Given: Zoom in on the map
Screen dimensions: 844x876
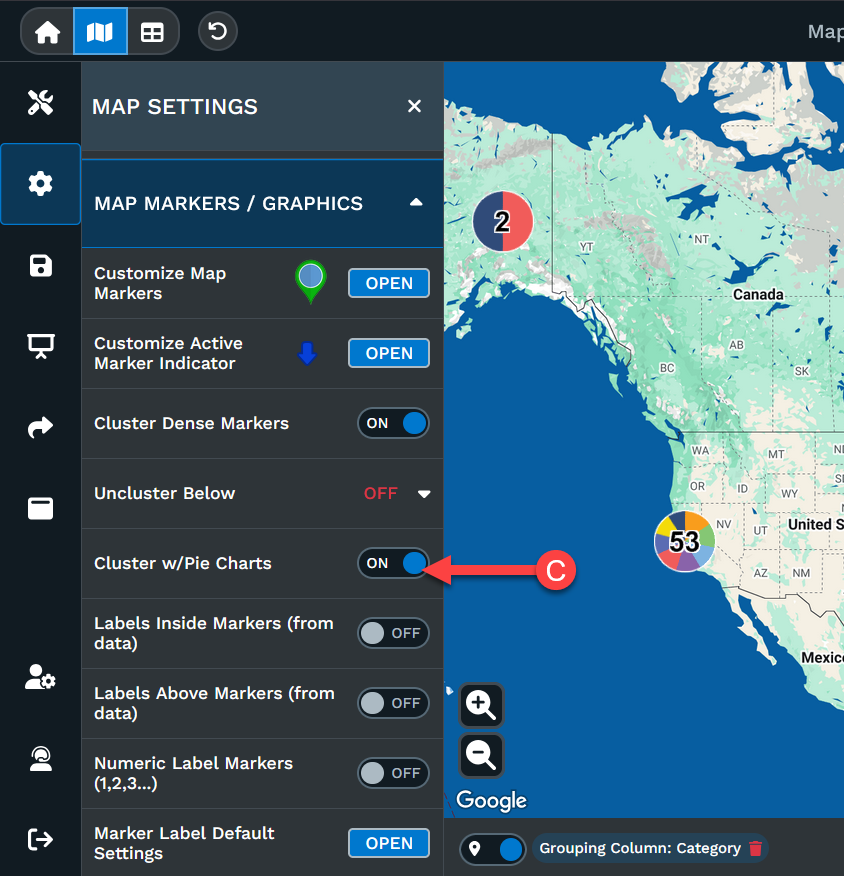Looking at the screenshot, I should tap(481, 705).
